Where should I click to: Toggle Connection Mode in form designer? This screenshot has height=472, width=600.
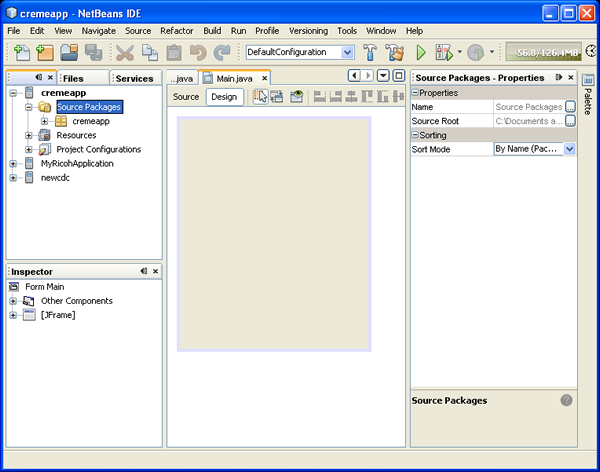pos(277,97)
